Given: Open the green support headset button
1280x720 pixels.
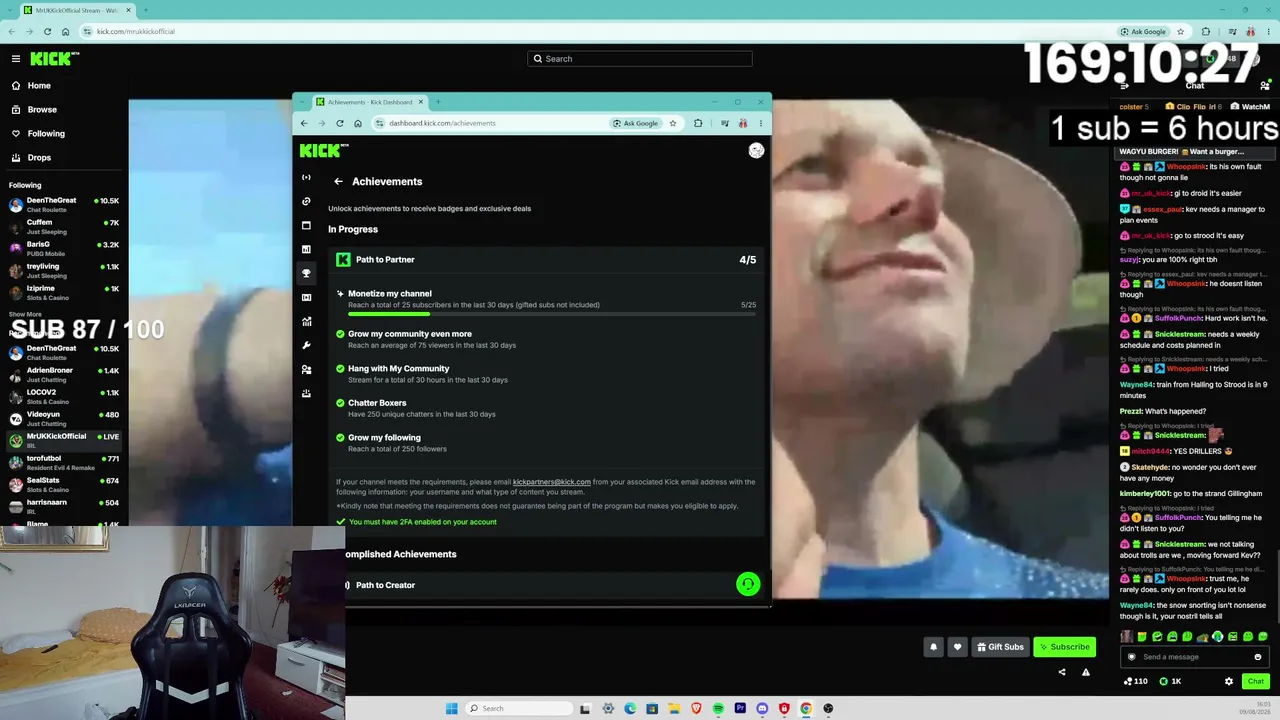Looking at the screenshot, I should 748,584.
